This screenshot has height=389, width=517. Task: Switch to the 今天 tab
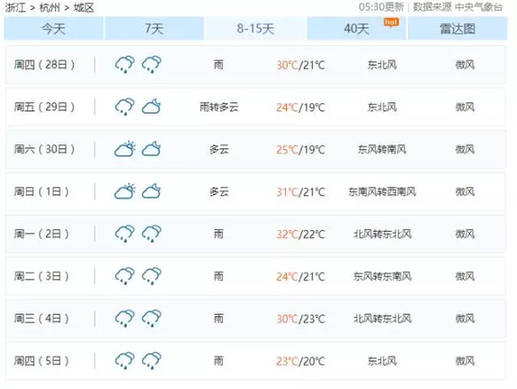(x=53, y=28)
